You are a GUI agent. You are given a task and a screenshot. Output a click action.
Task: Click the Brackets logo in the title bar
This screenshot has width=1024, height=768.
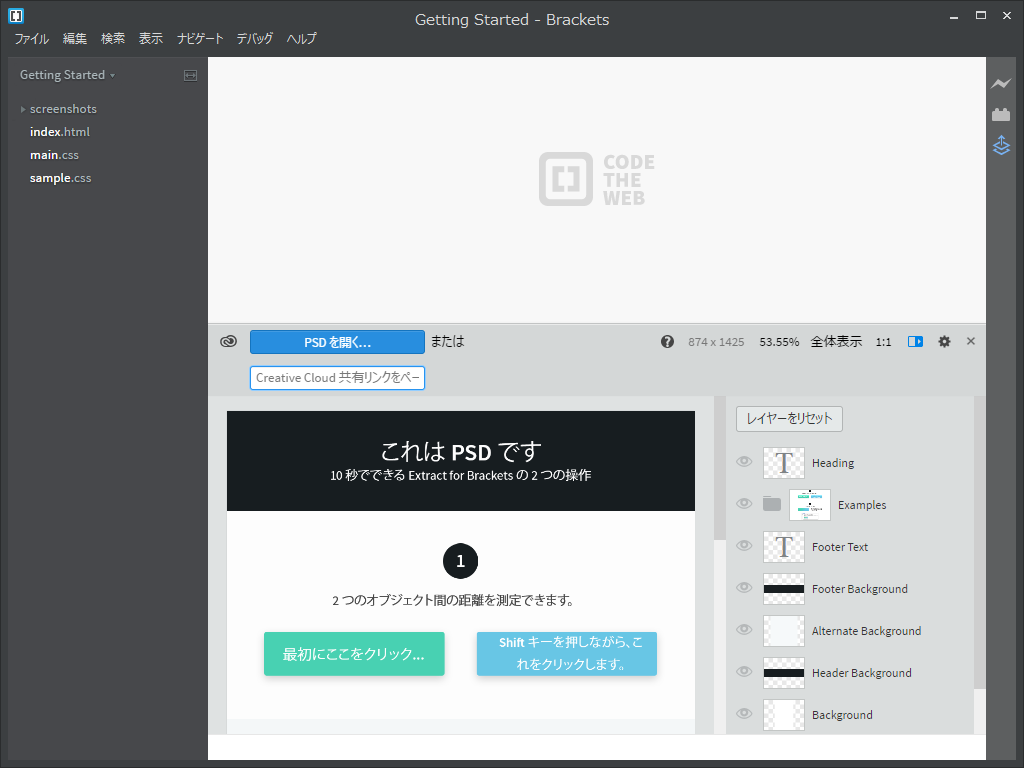click(x=14, y=15)
